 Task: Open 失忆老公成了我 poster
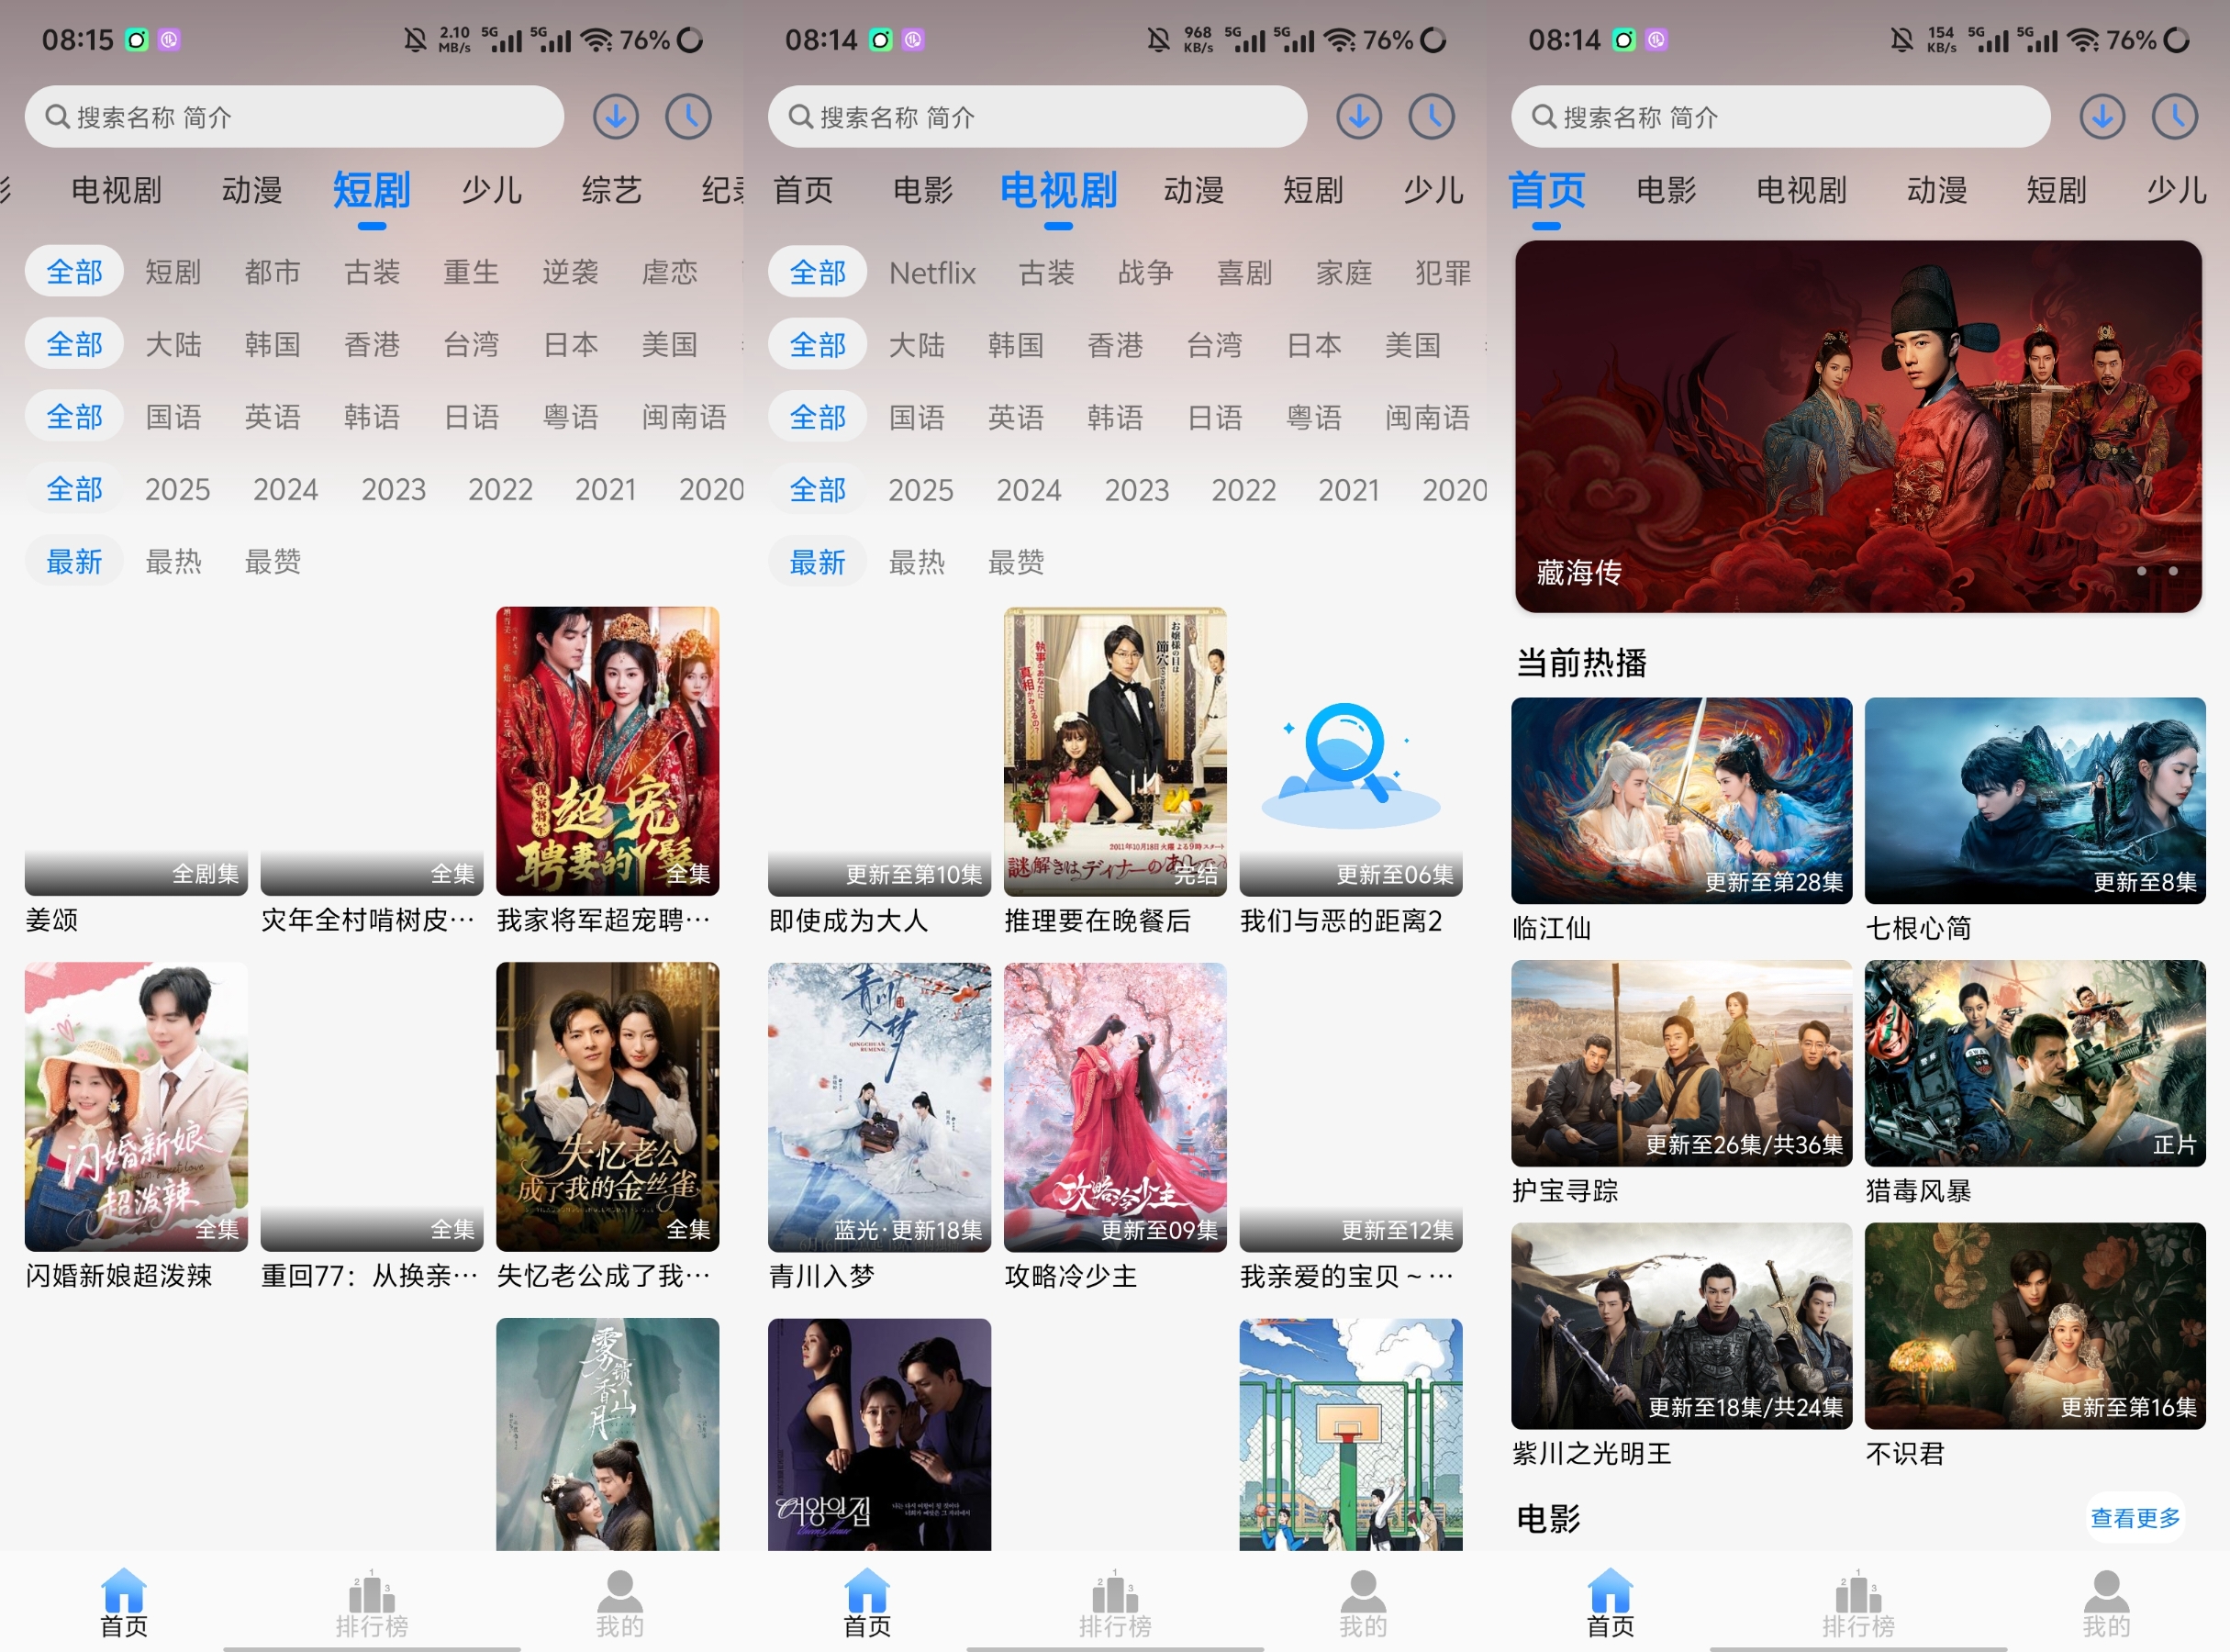click(x=608, y=1107)
